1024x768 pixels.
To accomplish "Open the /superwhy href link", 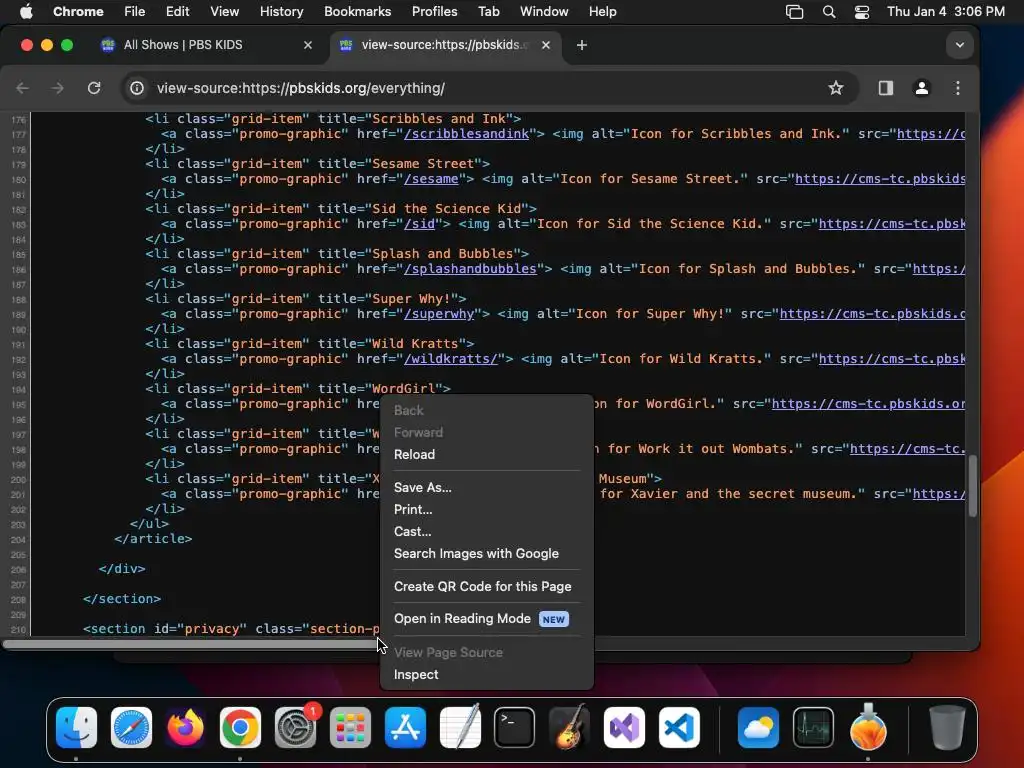I will [439, 314].
